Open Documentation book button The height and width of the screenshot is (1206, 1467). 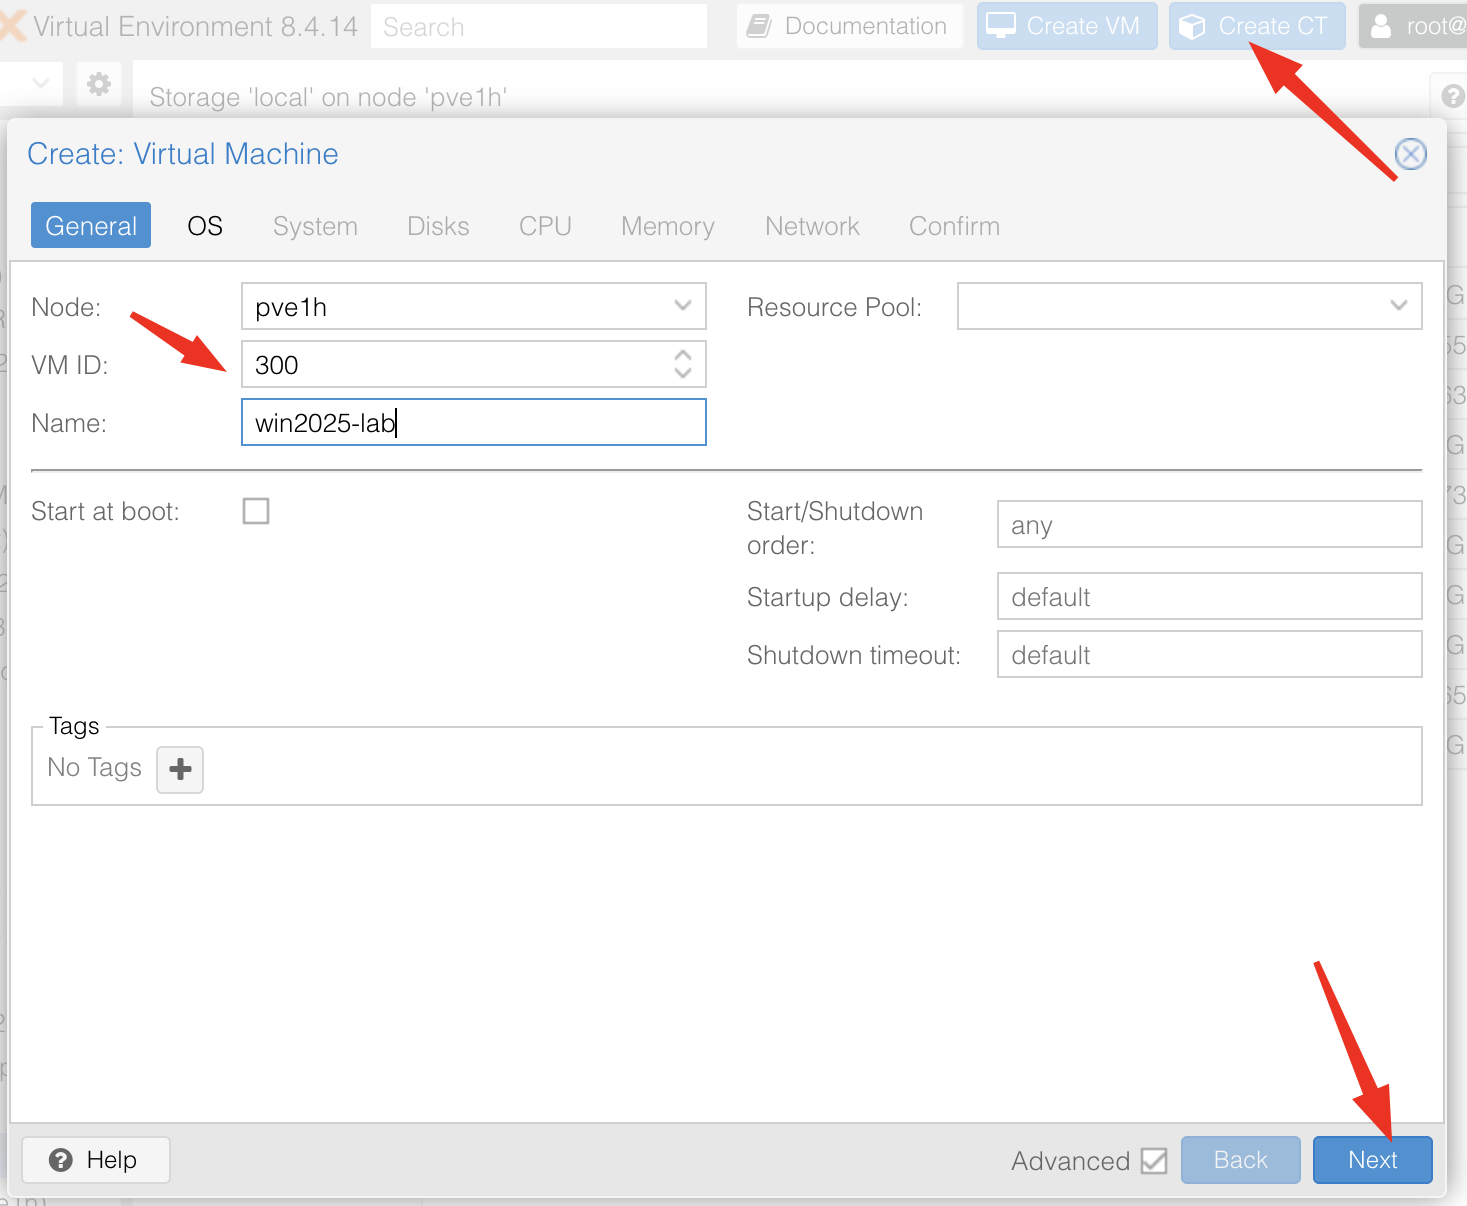point(849,26)
